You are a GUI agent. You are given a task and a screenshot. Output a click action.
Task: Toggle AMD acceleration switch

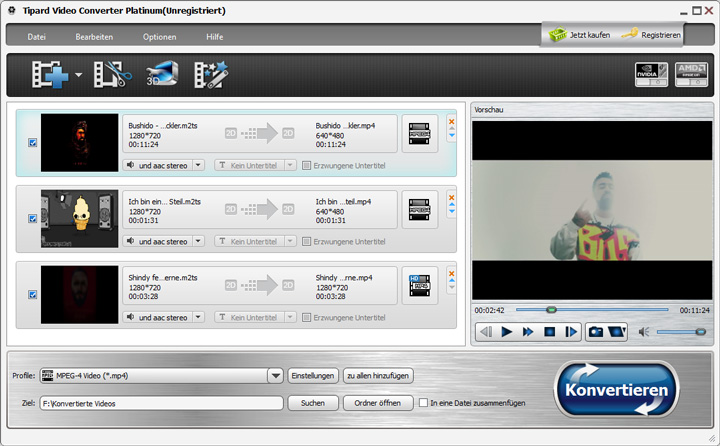pos(691,74)
